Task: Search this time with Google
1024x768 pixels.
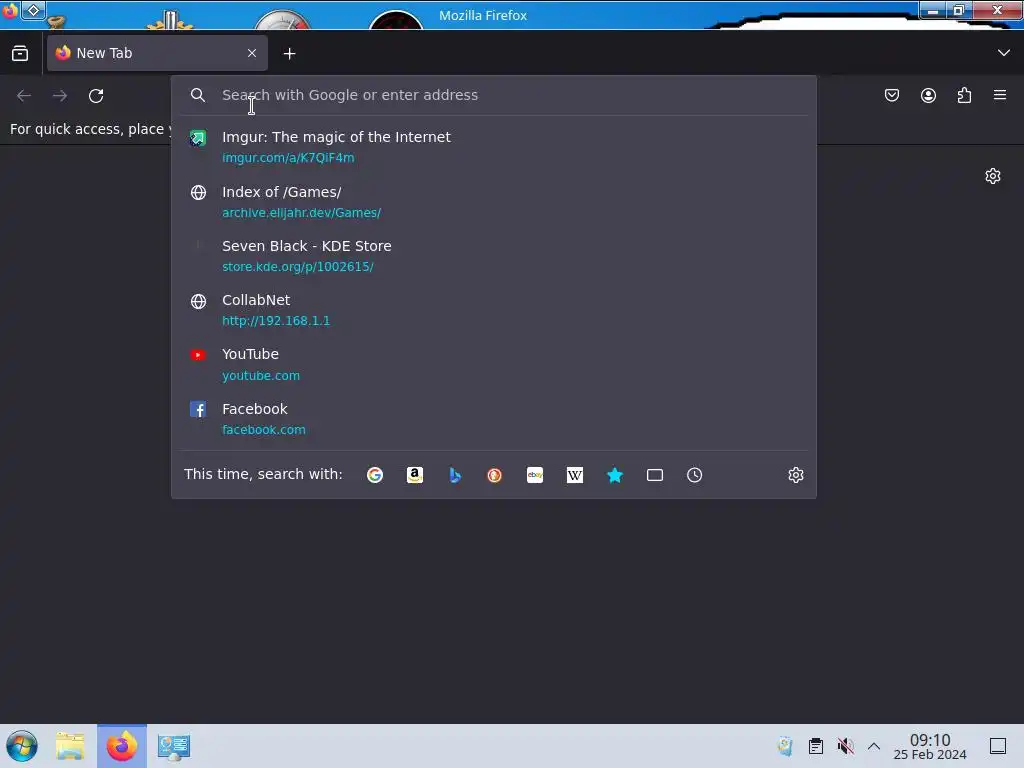Action: pos(375,475)
